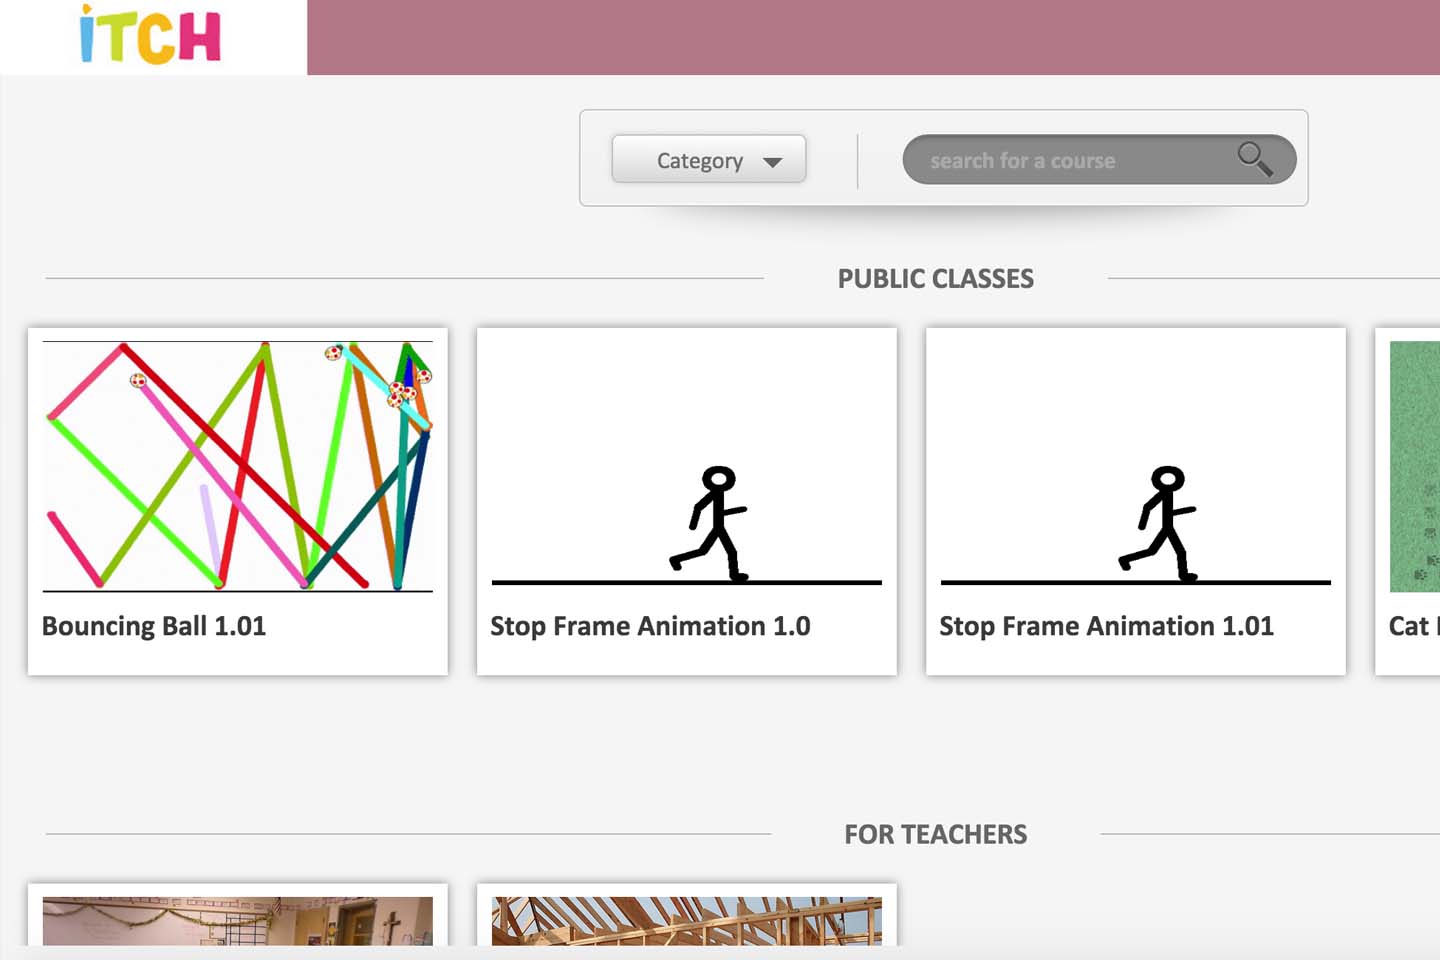
Task: Click the mauve header banner
Action: [x=873, y=37]
